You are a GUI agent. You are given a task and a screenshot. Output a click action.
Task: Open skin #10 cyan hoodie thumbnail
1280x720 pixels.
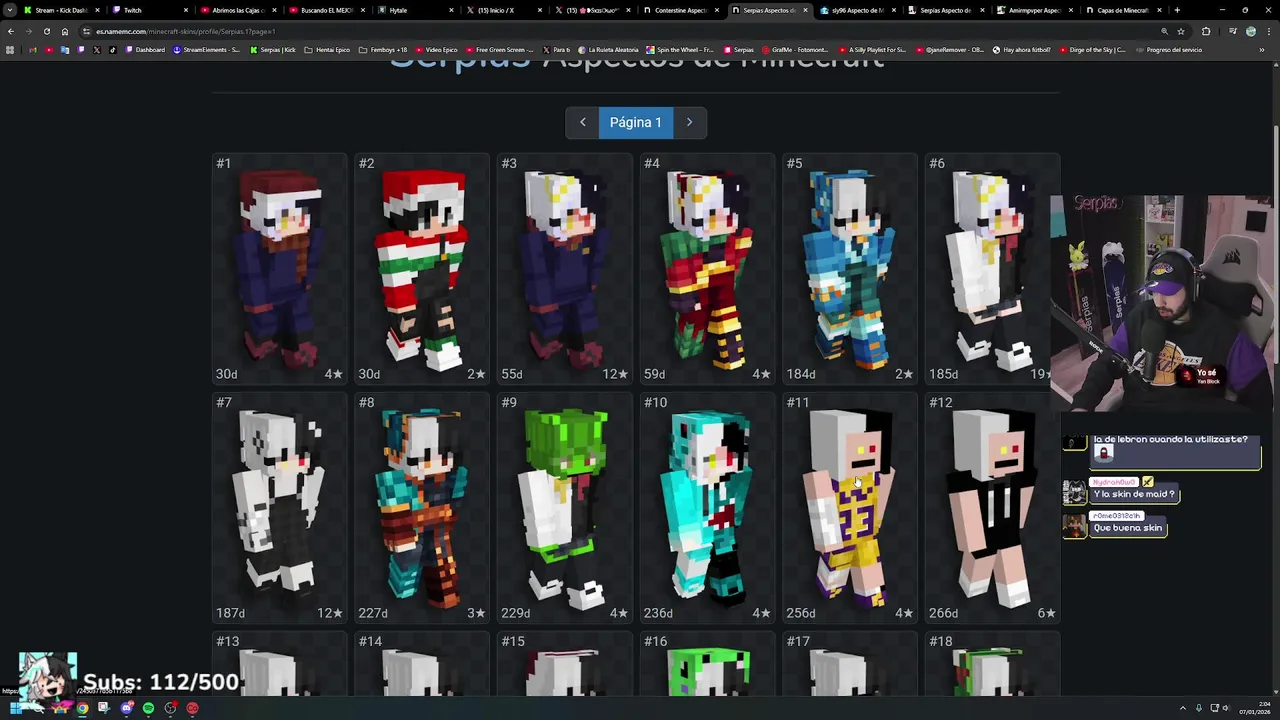coord(707,507)
